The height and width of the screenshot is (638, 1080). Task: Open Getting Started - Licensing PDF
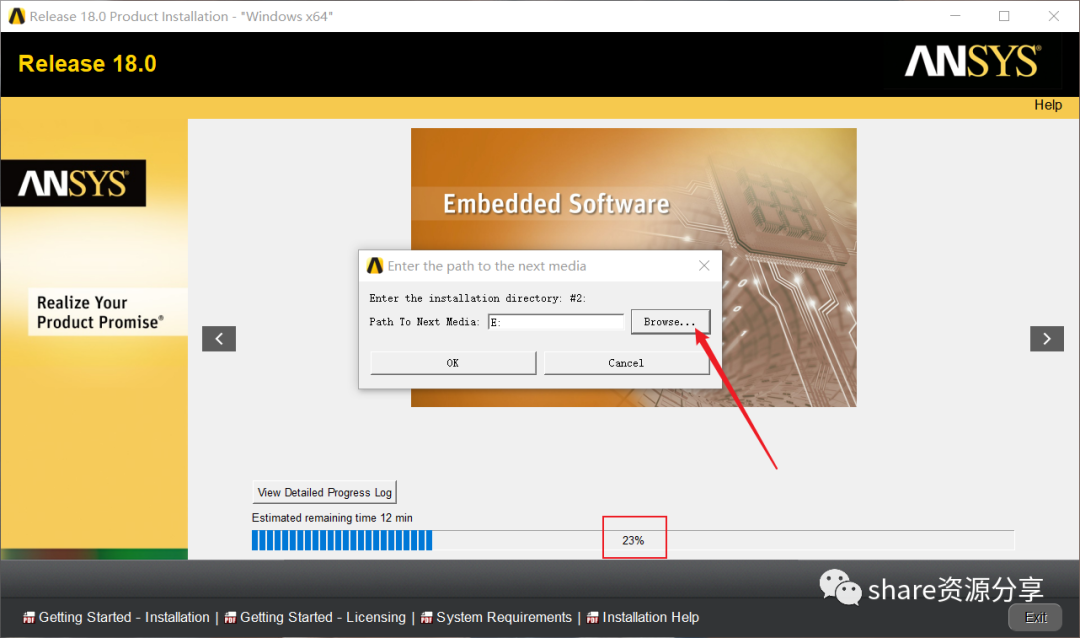(x=322, y=617)
